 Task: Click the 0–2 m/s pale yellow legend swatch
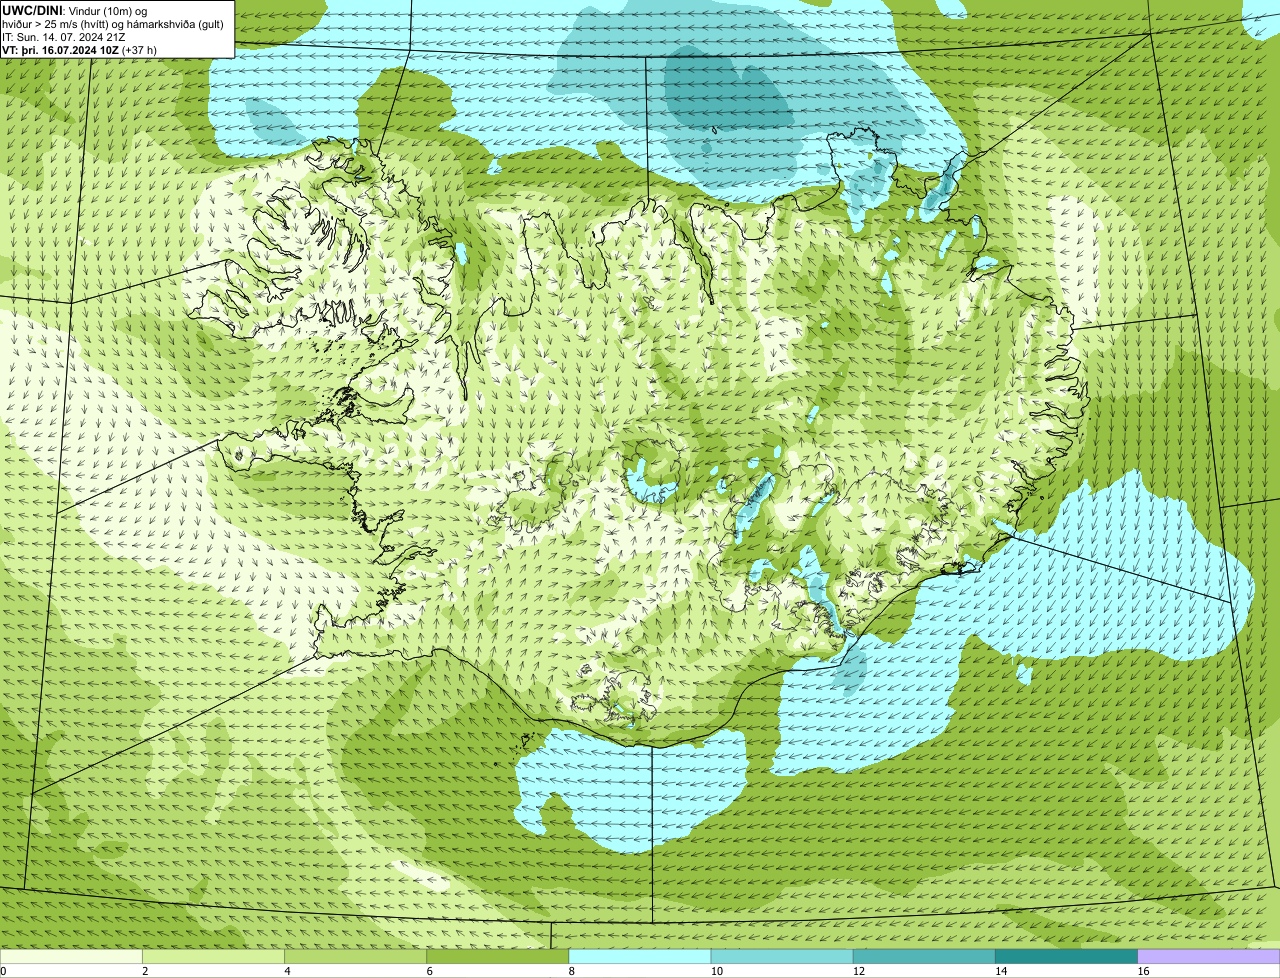(x=71, y=957)
